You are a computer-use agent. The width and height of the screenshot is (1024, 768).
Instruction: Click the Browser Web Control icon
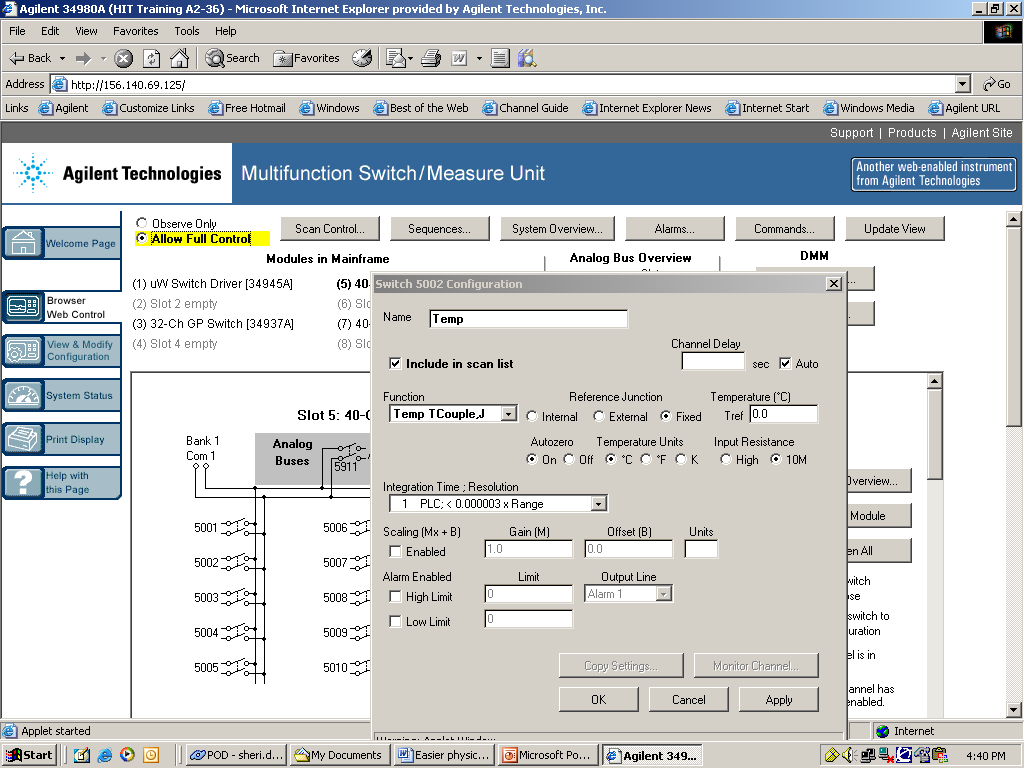(x=24, y=307)
